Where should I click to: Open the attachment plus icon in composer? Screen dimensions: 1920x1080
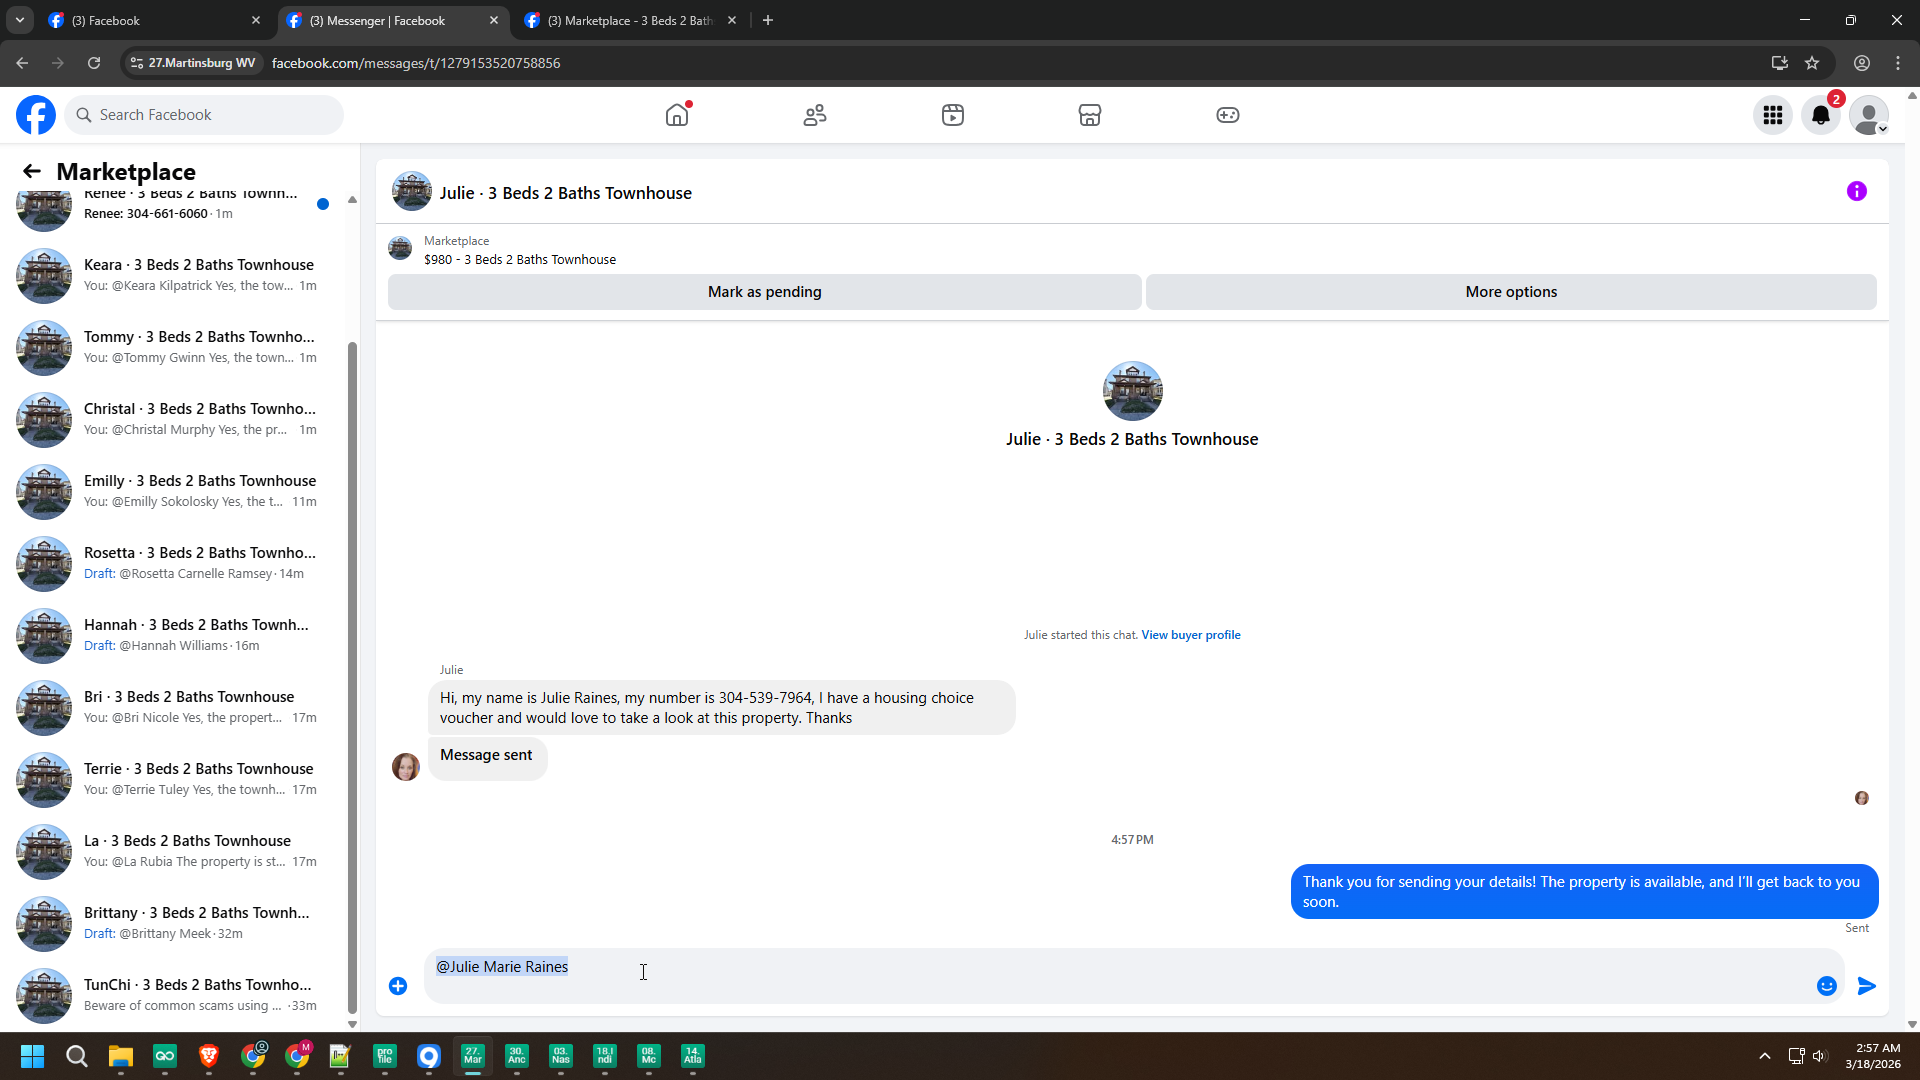point(398,986)
